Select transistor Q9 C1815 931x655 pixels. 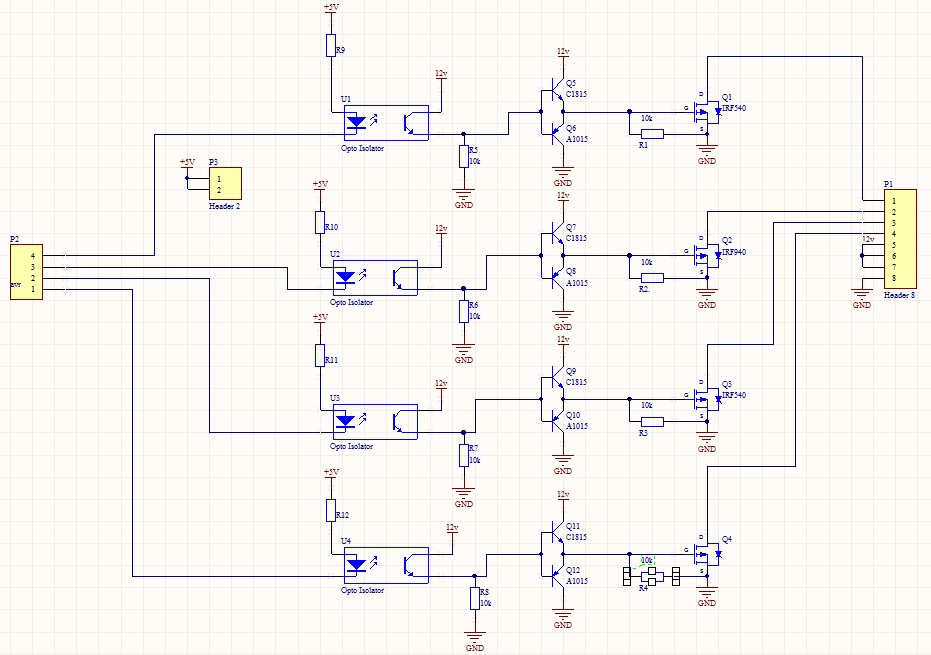[557, 377]
